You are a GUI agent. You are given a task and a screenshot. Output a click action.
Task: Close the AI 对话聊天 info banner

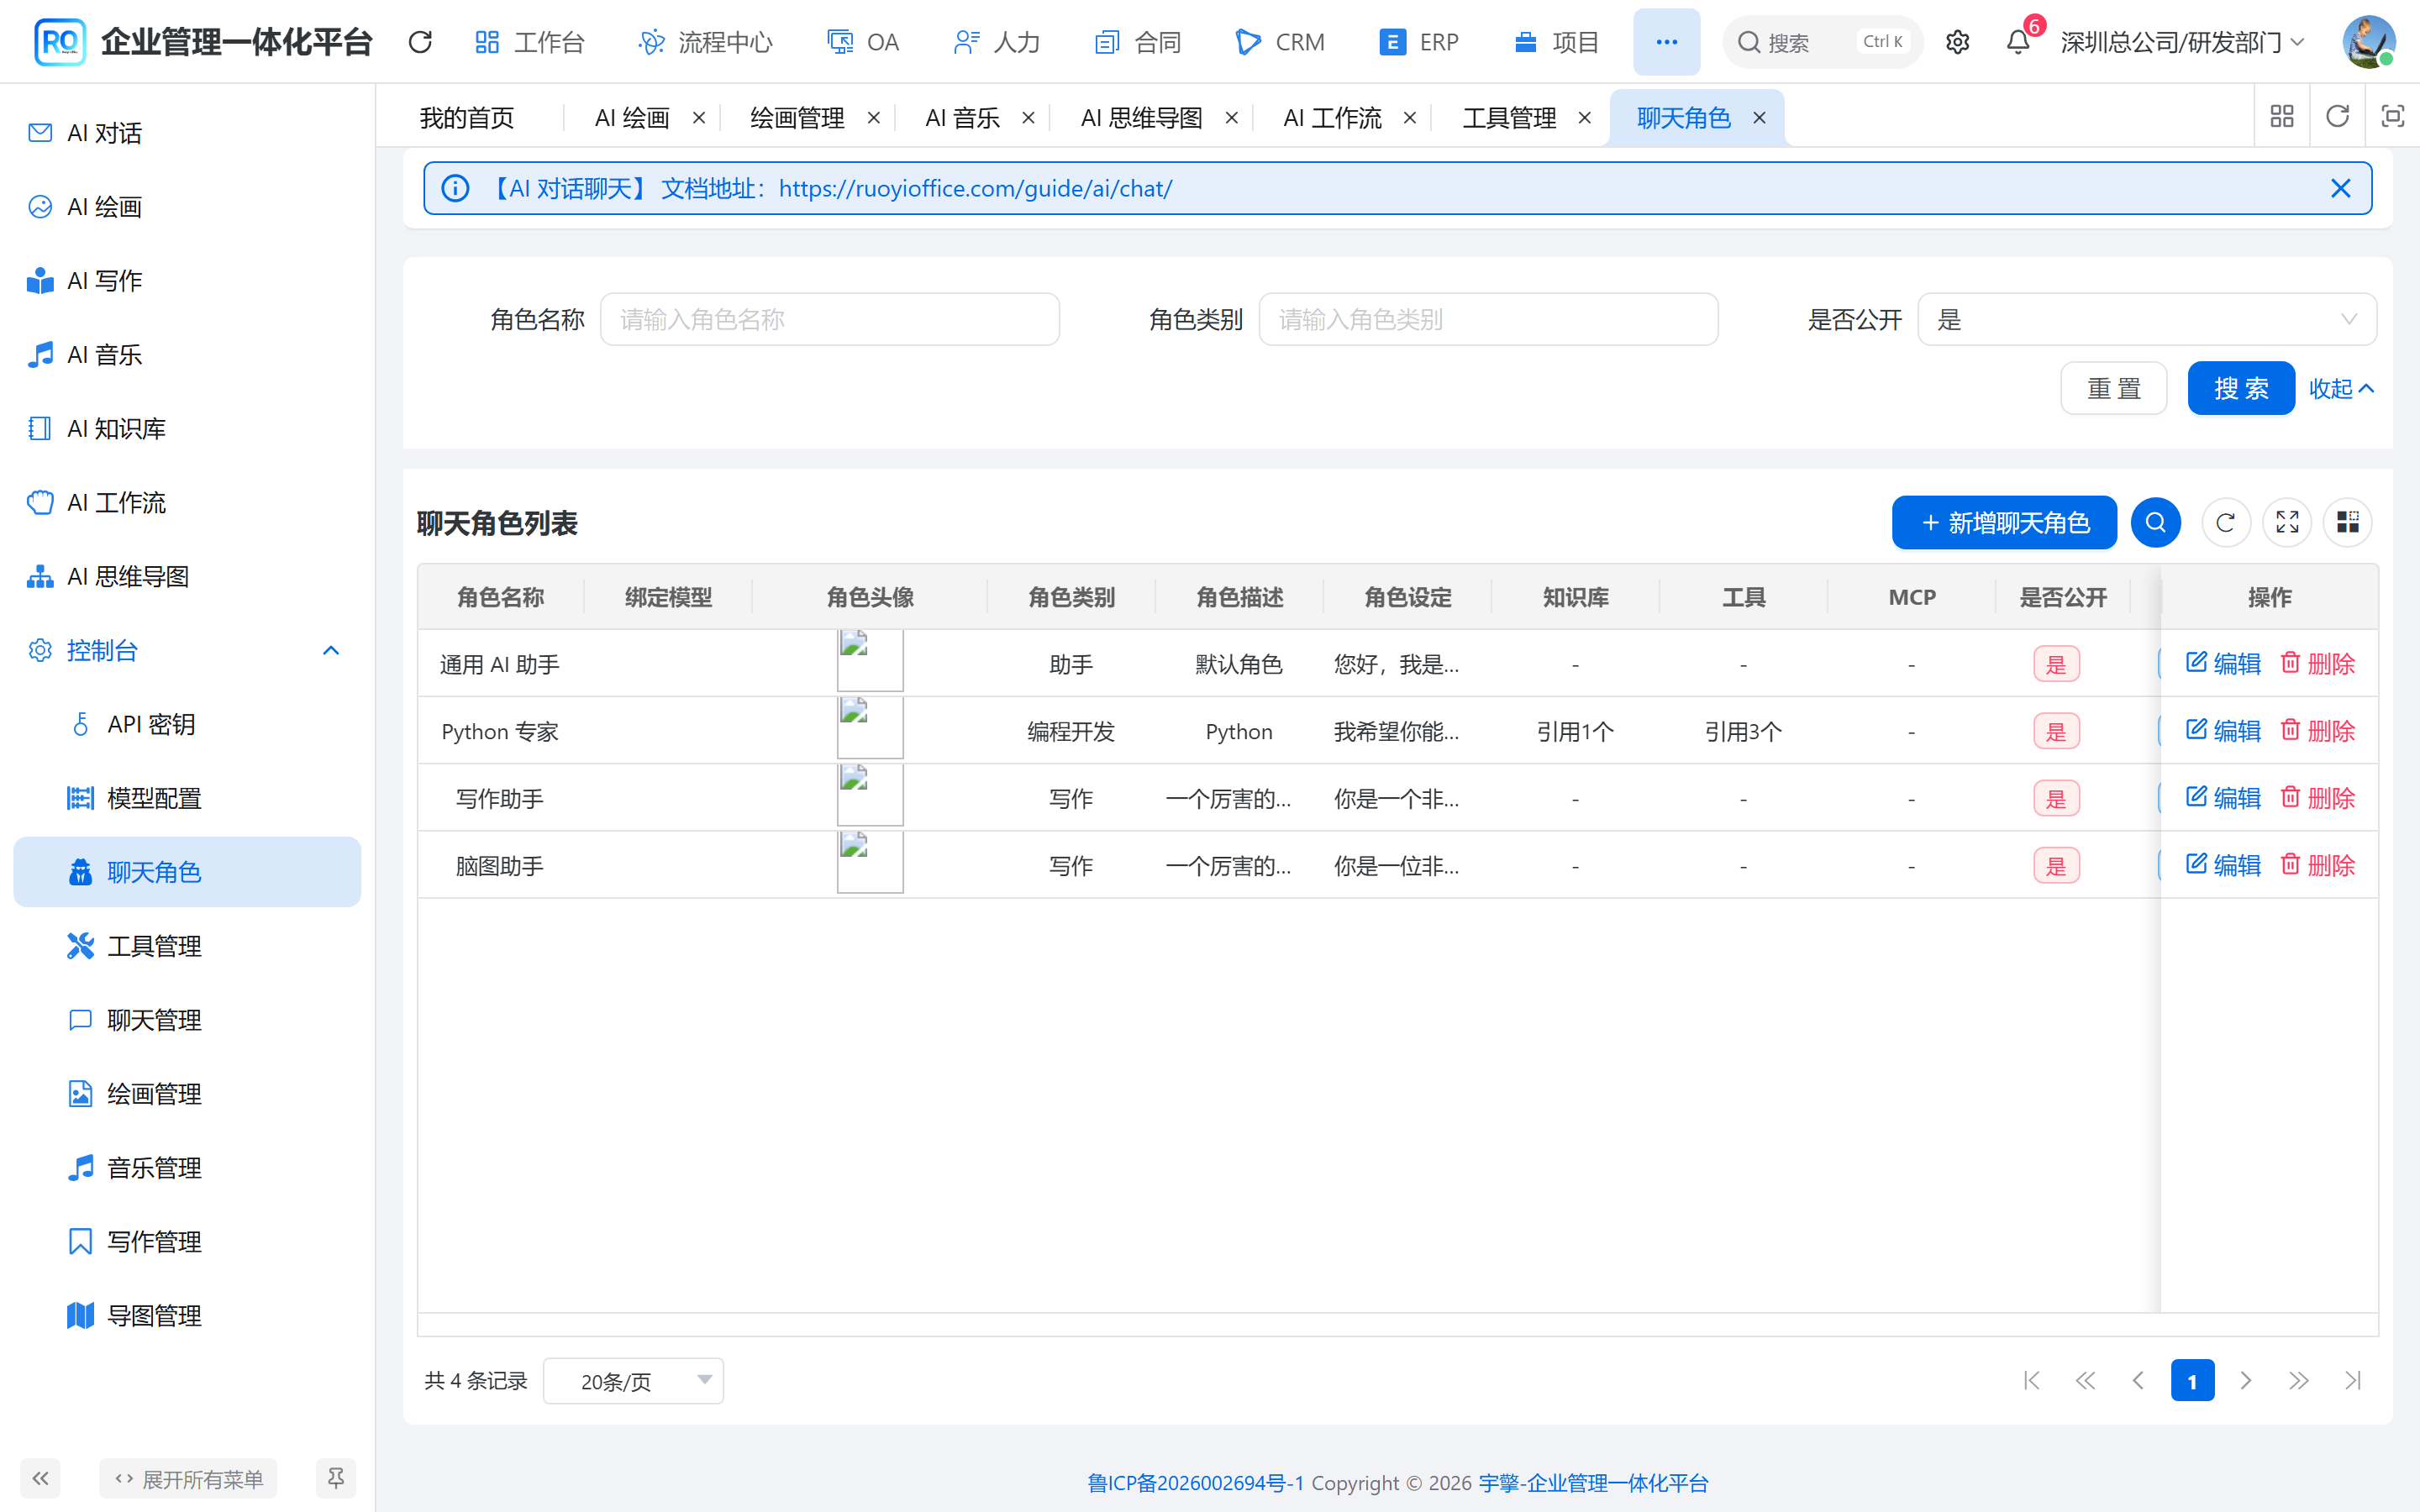(2340, 188)
